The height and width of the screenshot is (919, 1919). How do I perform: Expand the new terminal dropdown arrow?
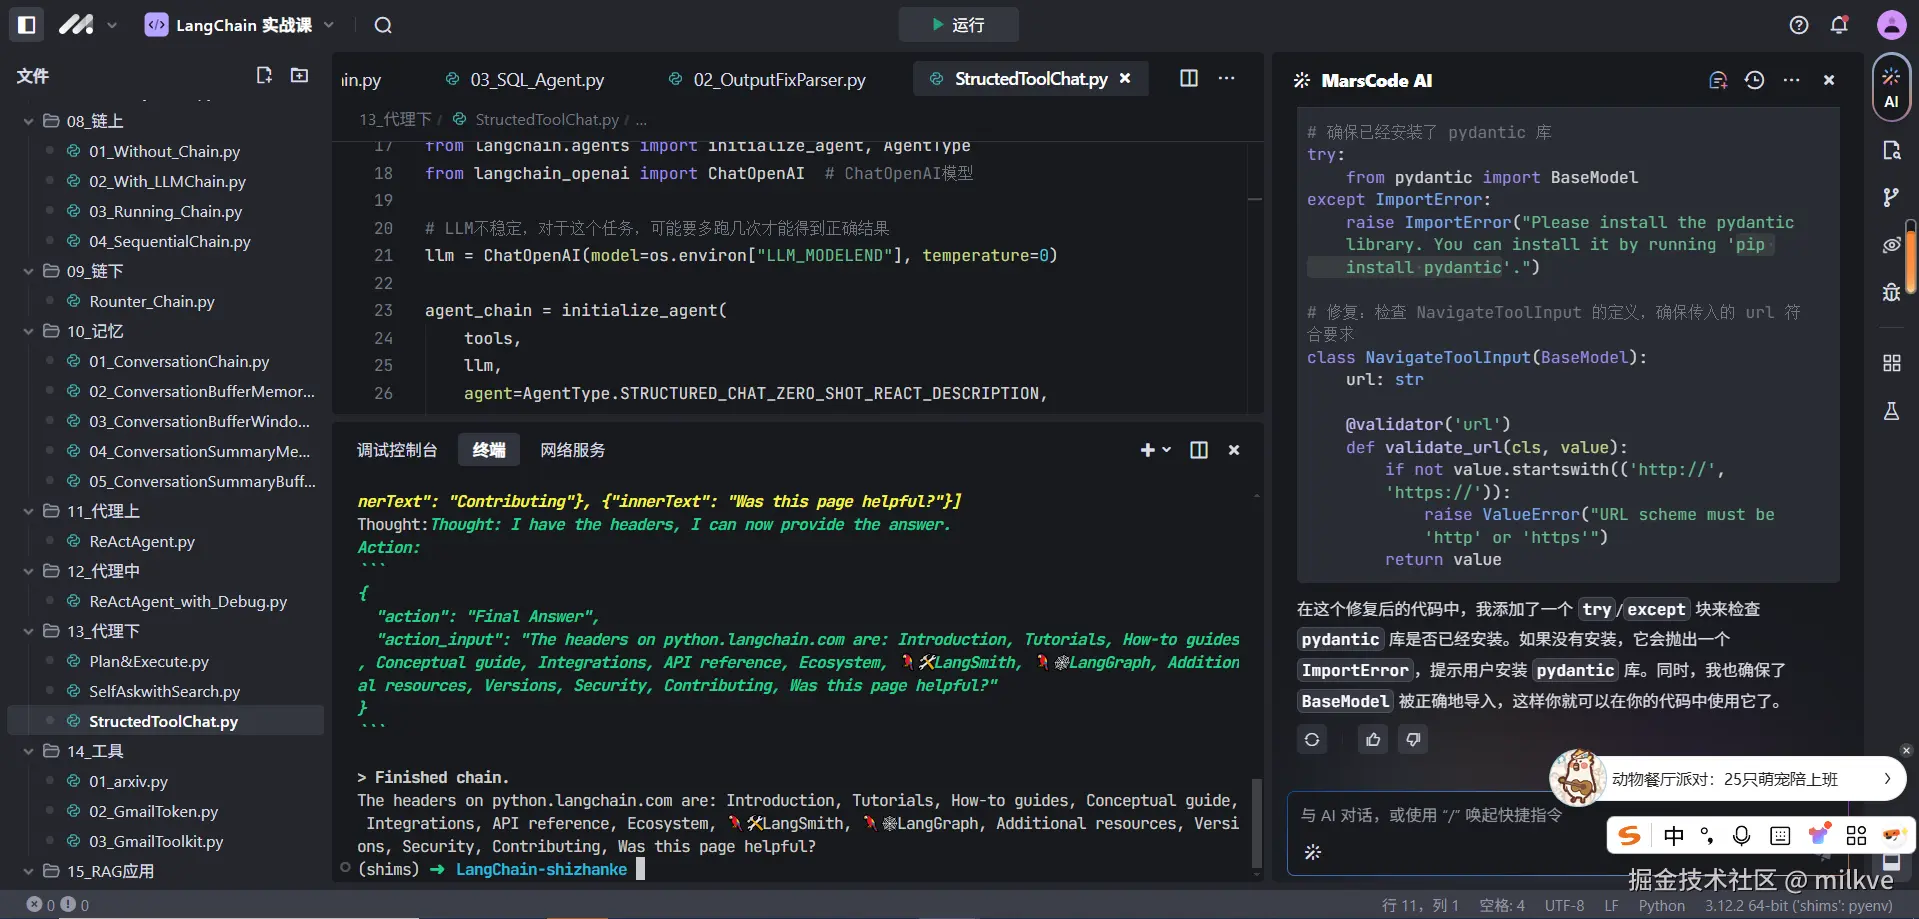coord(1167,450)
